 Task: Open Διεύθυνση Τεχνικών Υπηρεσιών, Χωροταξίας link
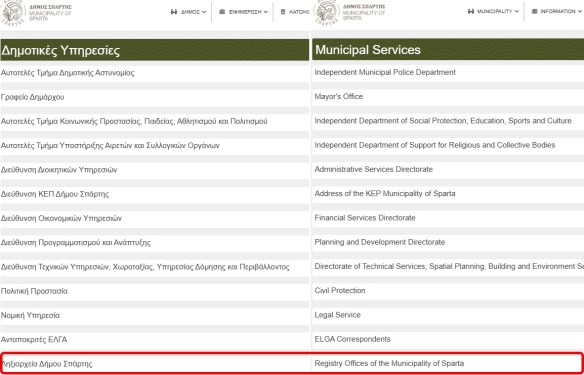point(145,267)
